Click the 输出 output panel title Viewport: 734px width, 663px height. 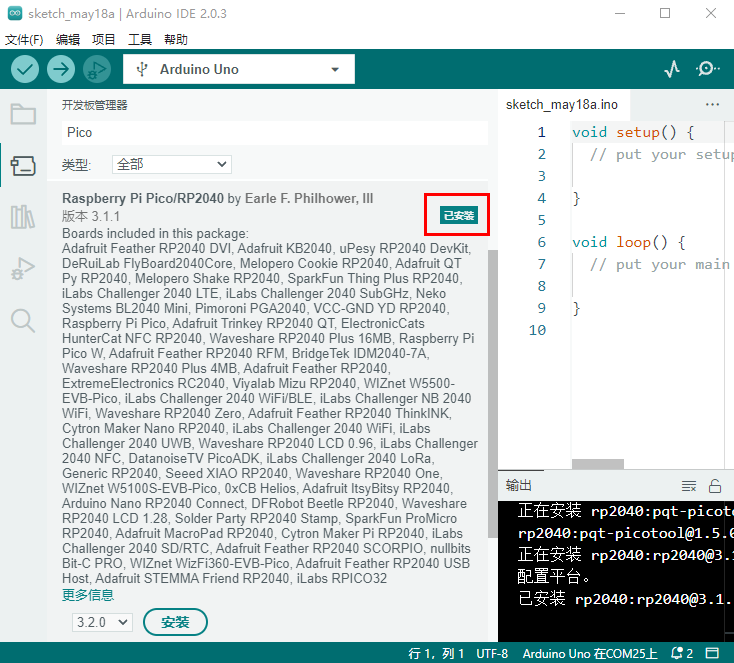click(519, 486)
